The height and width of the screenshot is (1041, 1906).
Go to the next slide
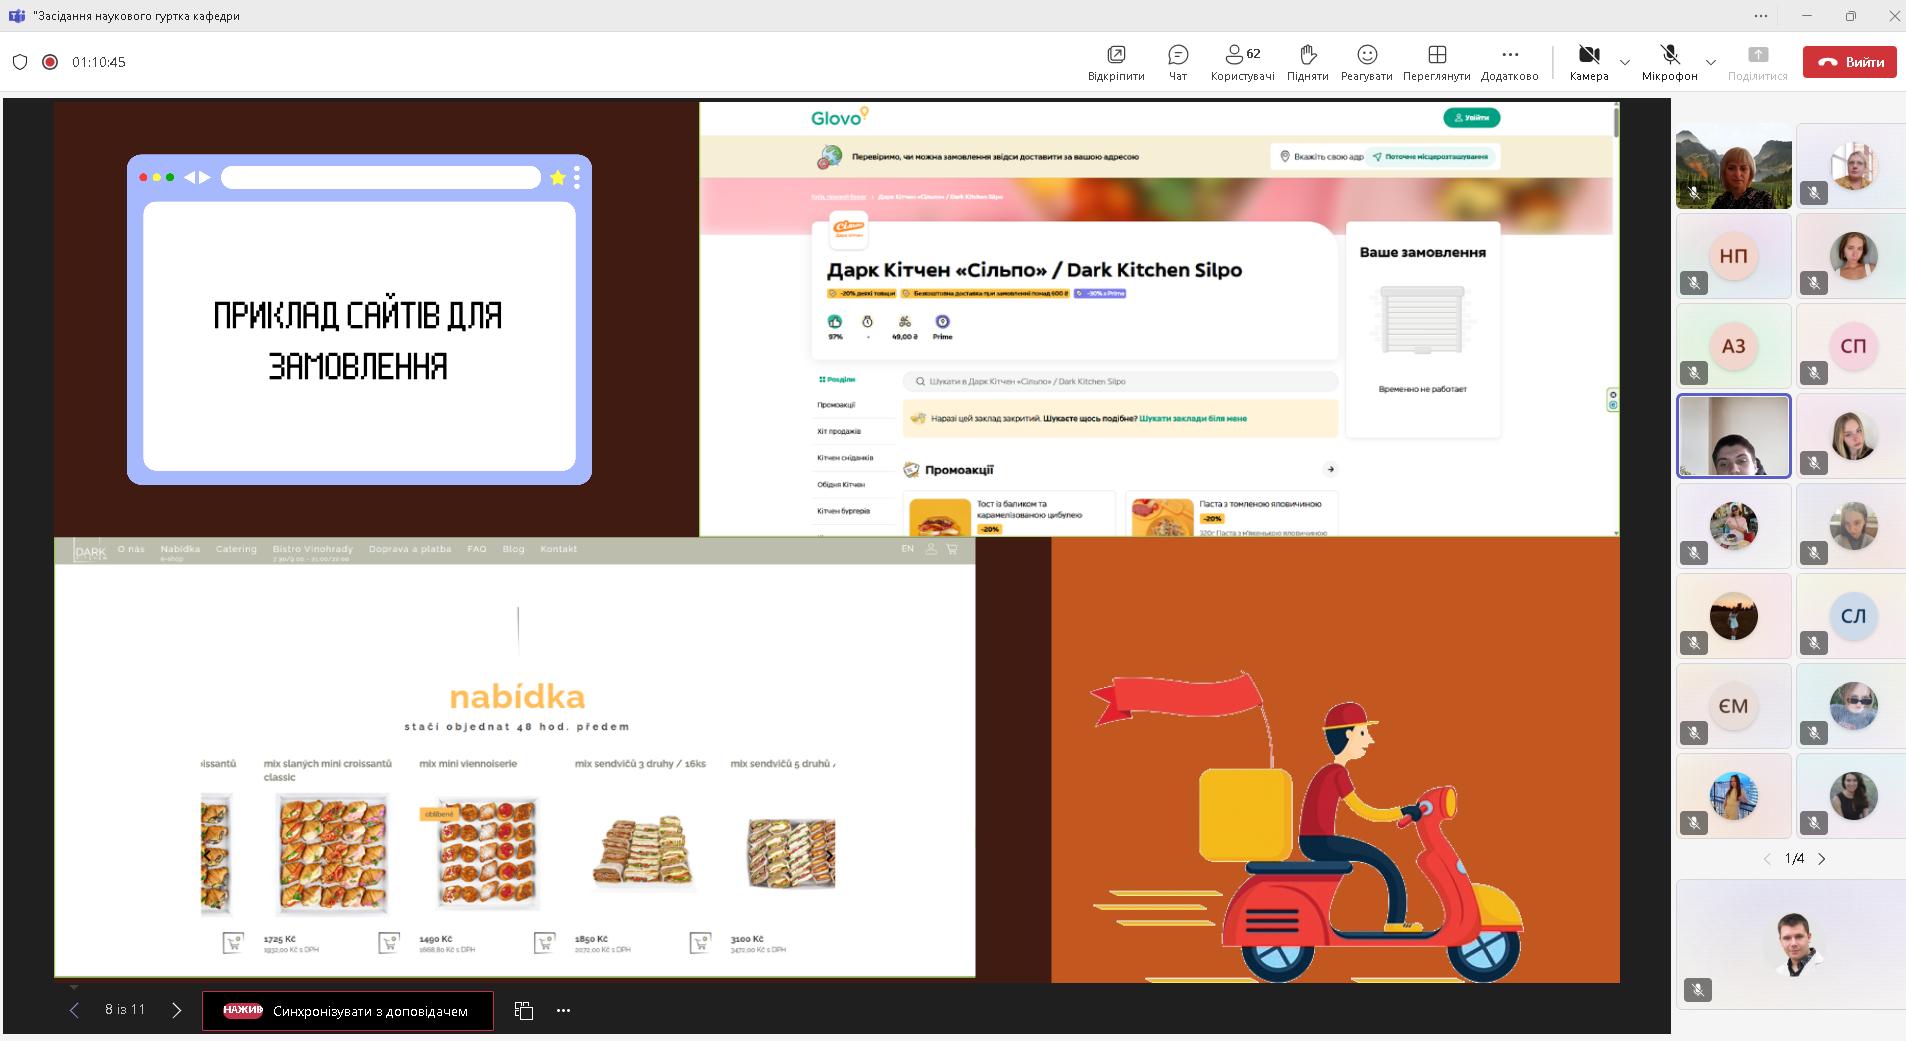(x=177, y=1010)
